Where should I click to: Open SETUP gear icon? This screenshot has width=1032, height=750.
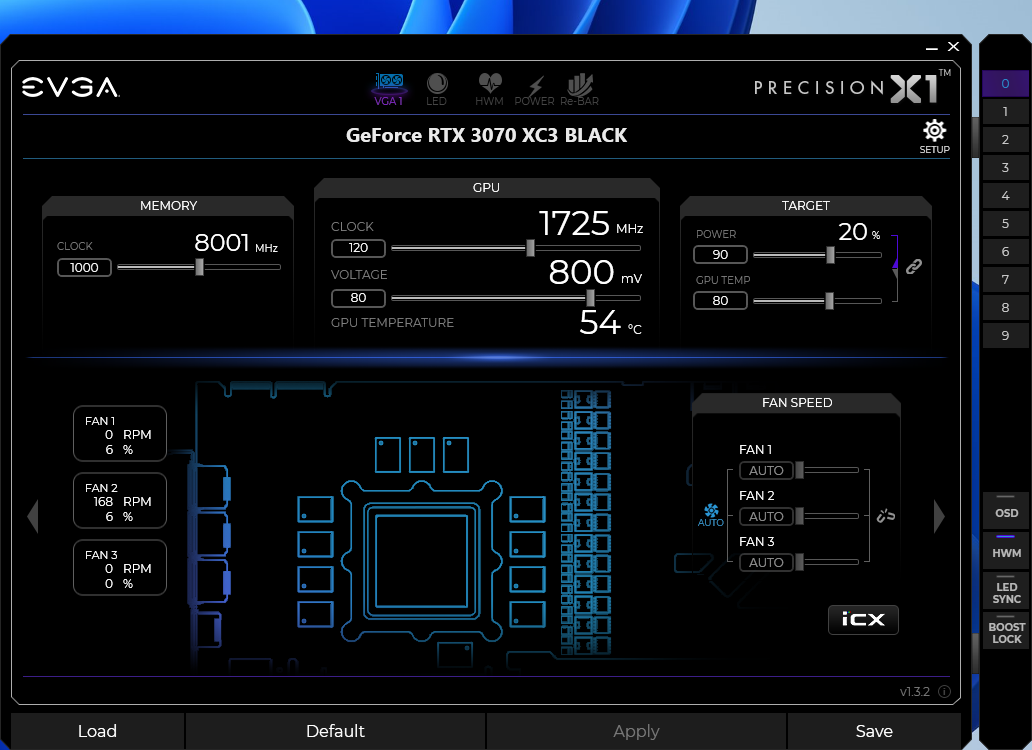coord(934,137)
